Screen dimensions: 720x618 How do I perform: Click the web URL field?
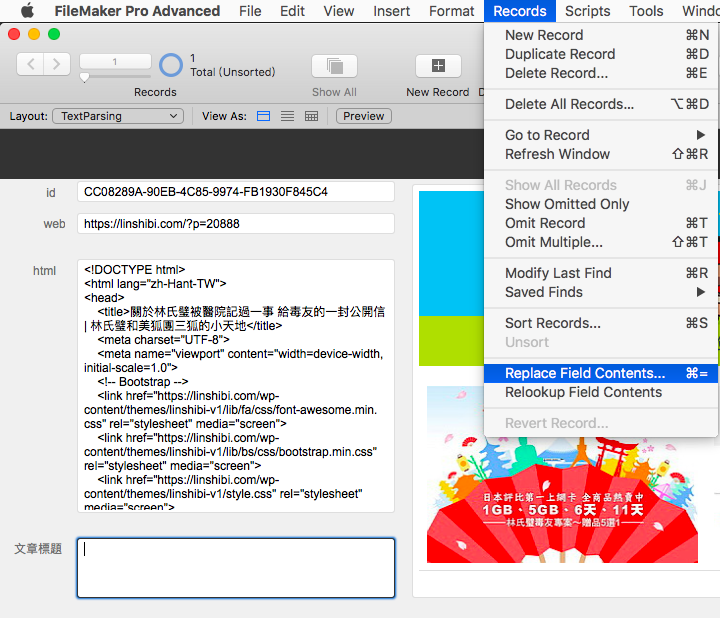point(236,224)
